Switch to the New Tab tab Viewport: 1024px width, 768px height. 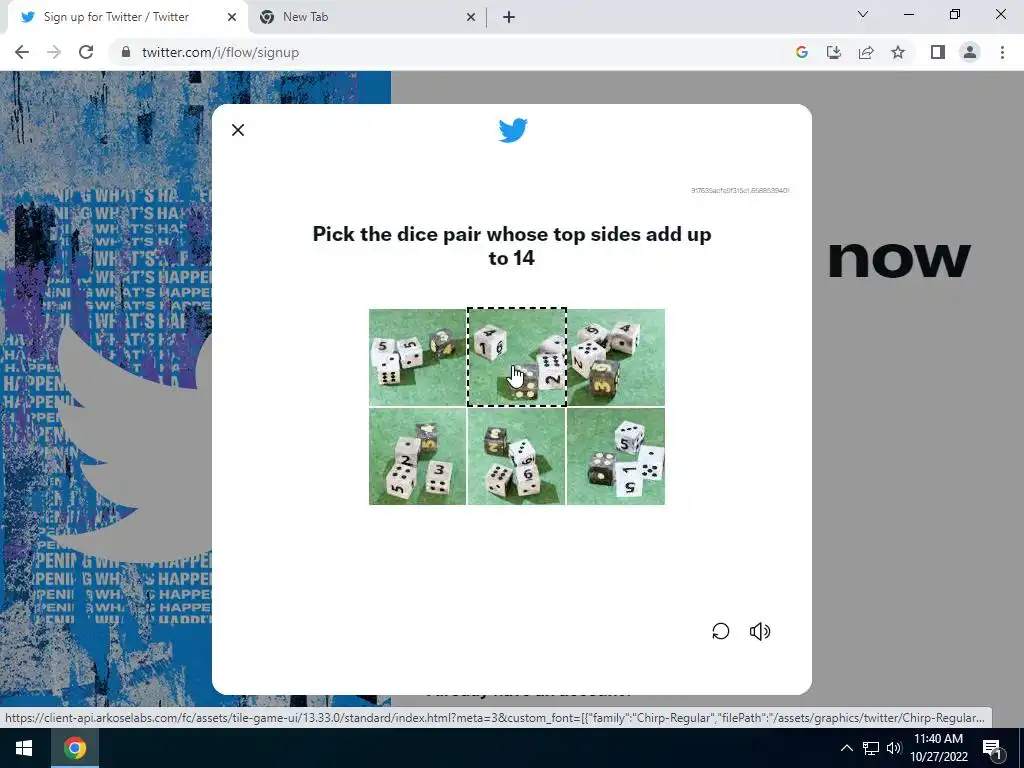click(367, 17)
